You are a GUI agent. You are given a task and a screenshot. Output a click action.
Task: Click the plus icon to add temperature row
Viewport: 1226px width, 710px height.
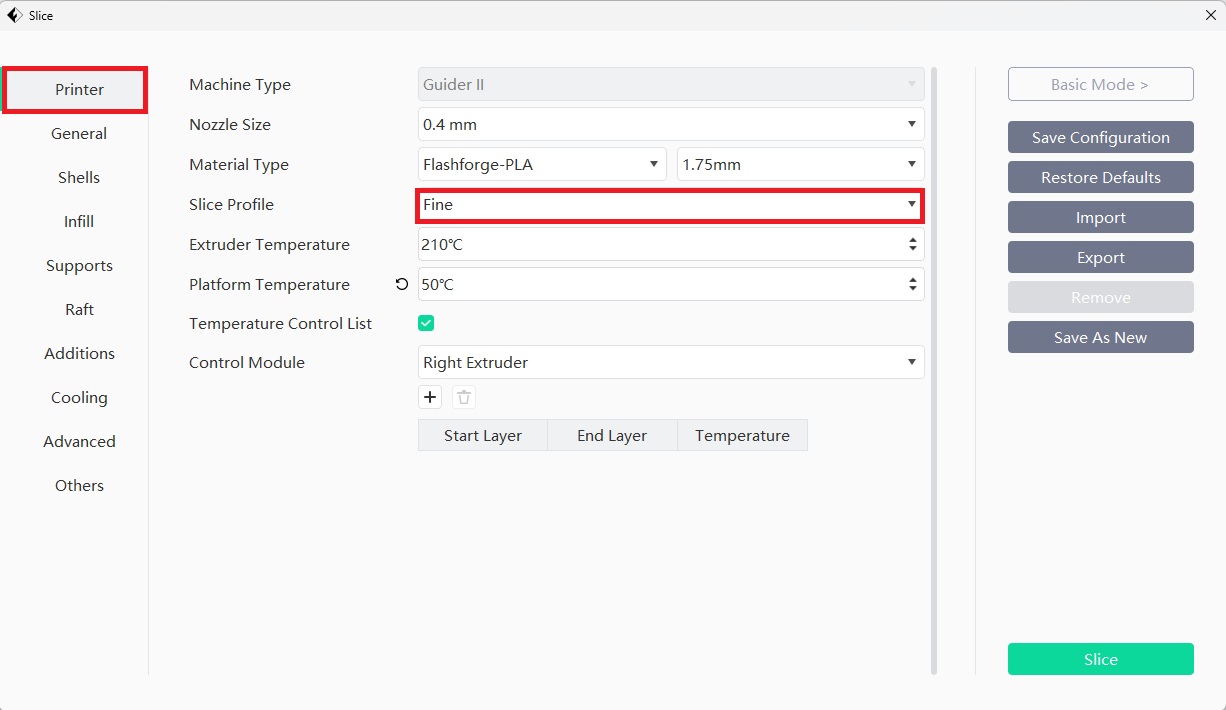click(x=430, y=397)
